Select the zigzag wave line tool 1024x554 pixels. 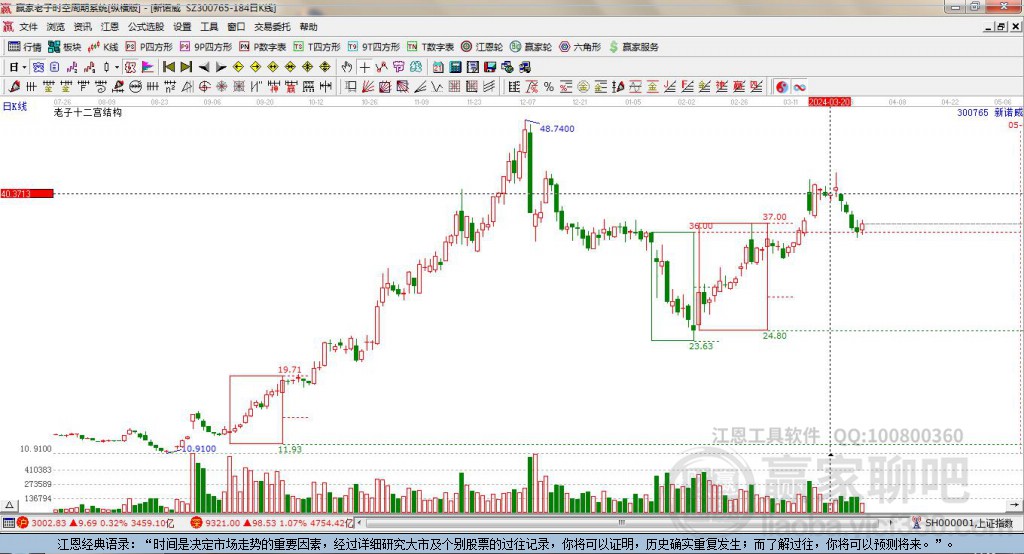tap(435, 87)
